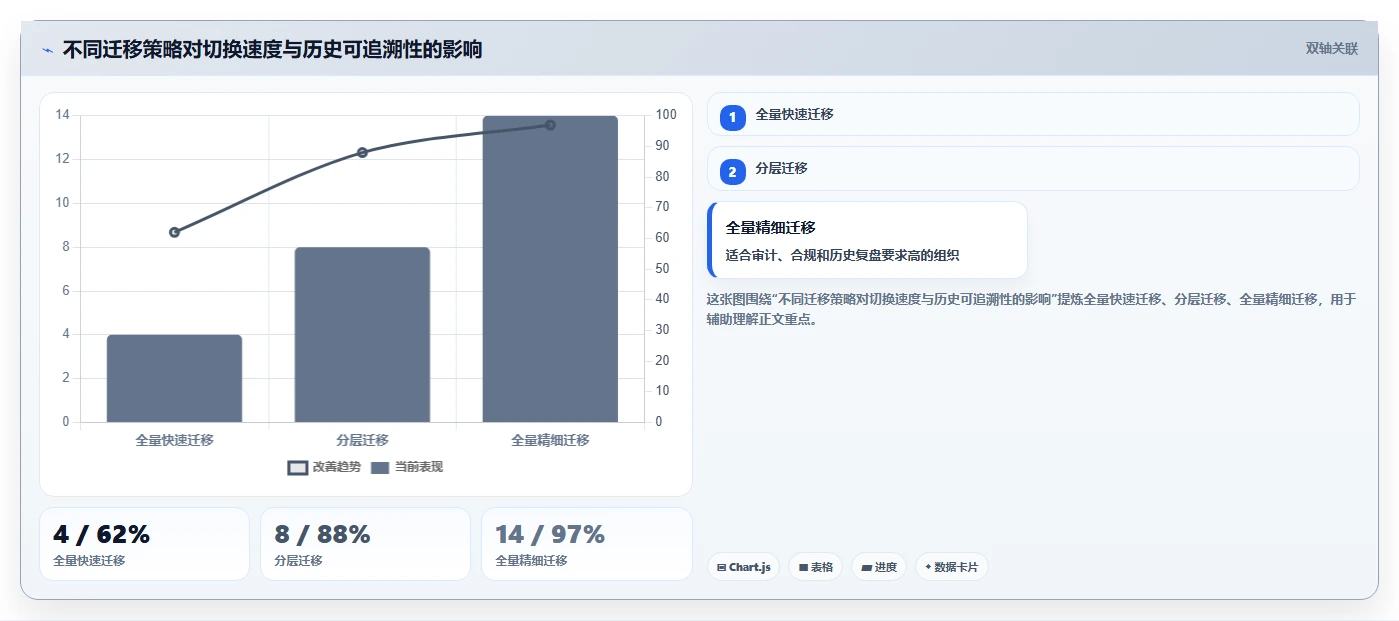Click the line point above 分层迁移 bar
1399x621 pixels.
(362, 153)
